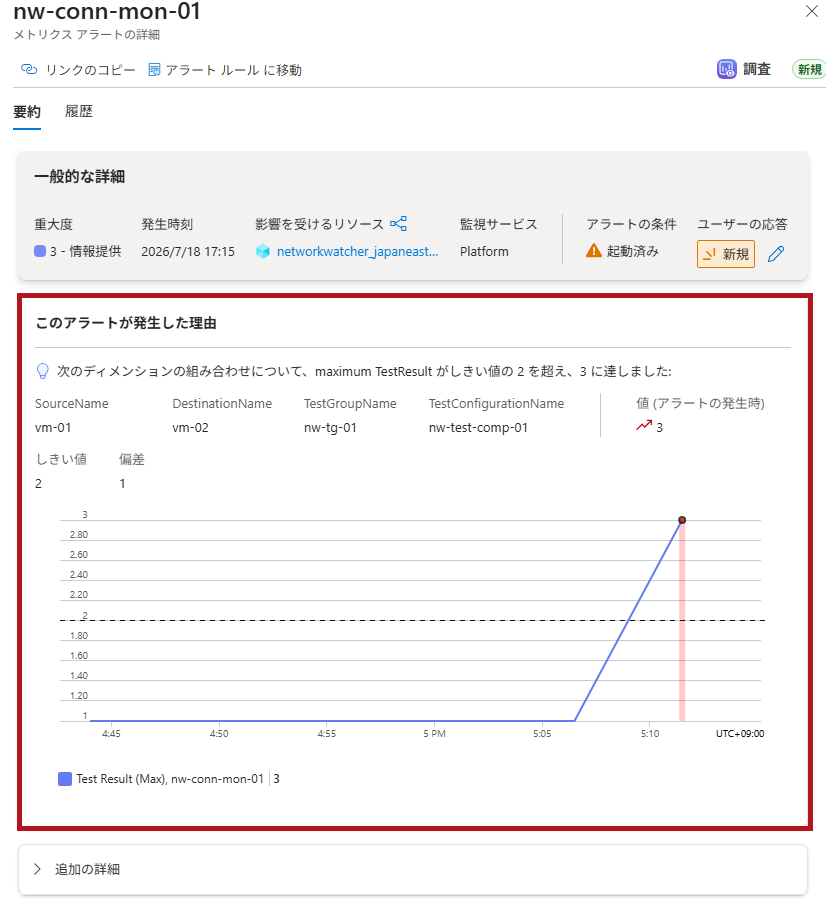Image resolution: width=826 pixels, height=916 pixels.
Task: Click the 一般的な詳細 heading
Action: click(x=79, y=176)
